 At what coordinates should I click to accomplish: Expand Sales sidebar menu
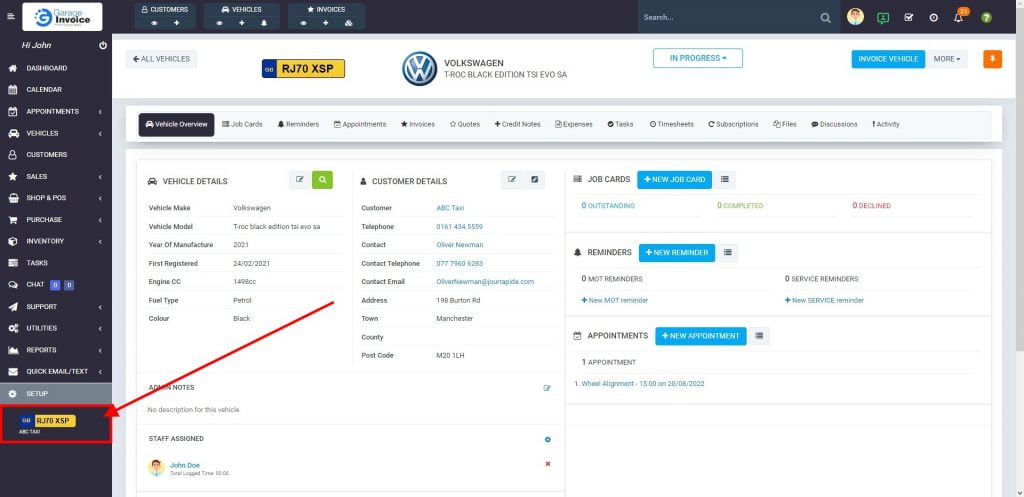pyautogui.click(x=56, y=176)
